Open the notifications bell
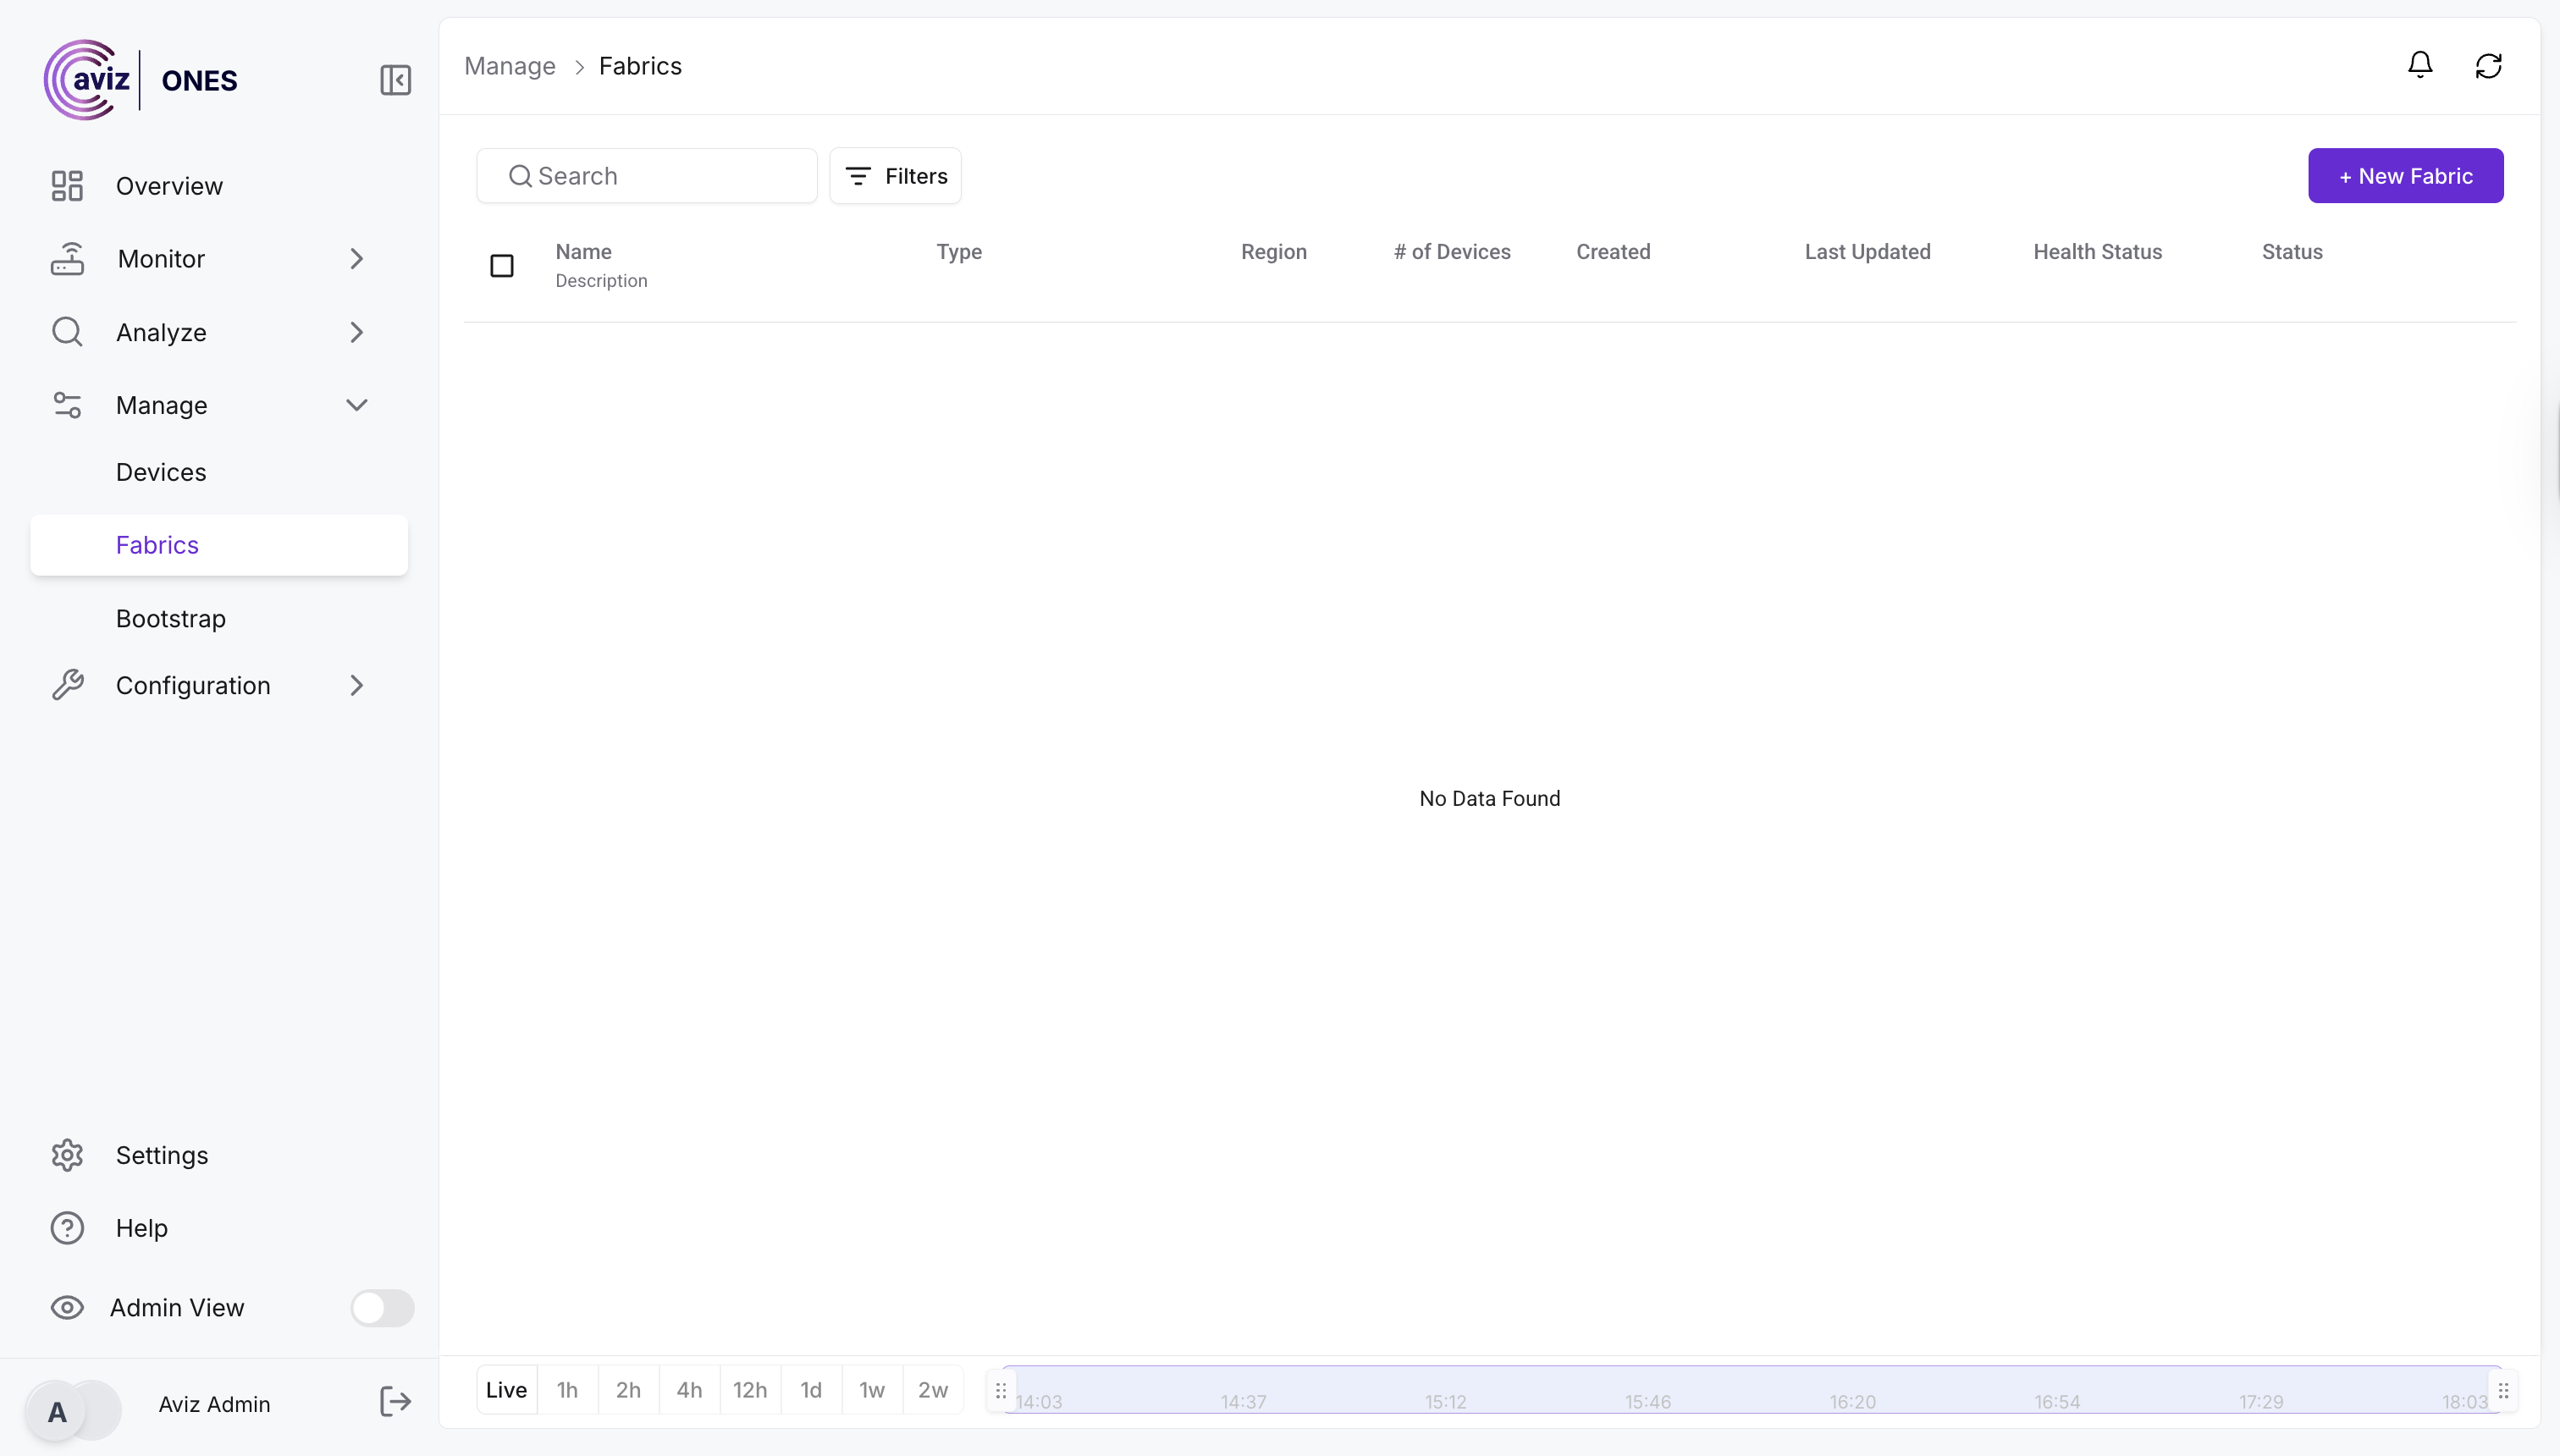This screenshot has height=1456, width=2560. (2419, 66)
